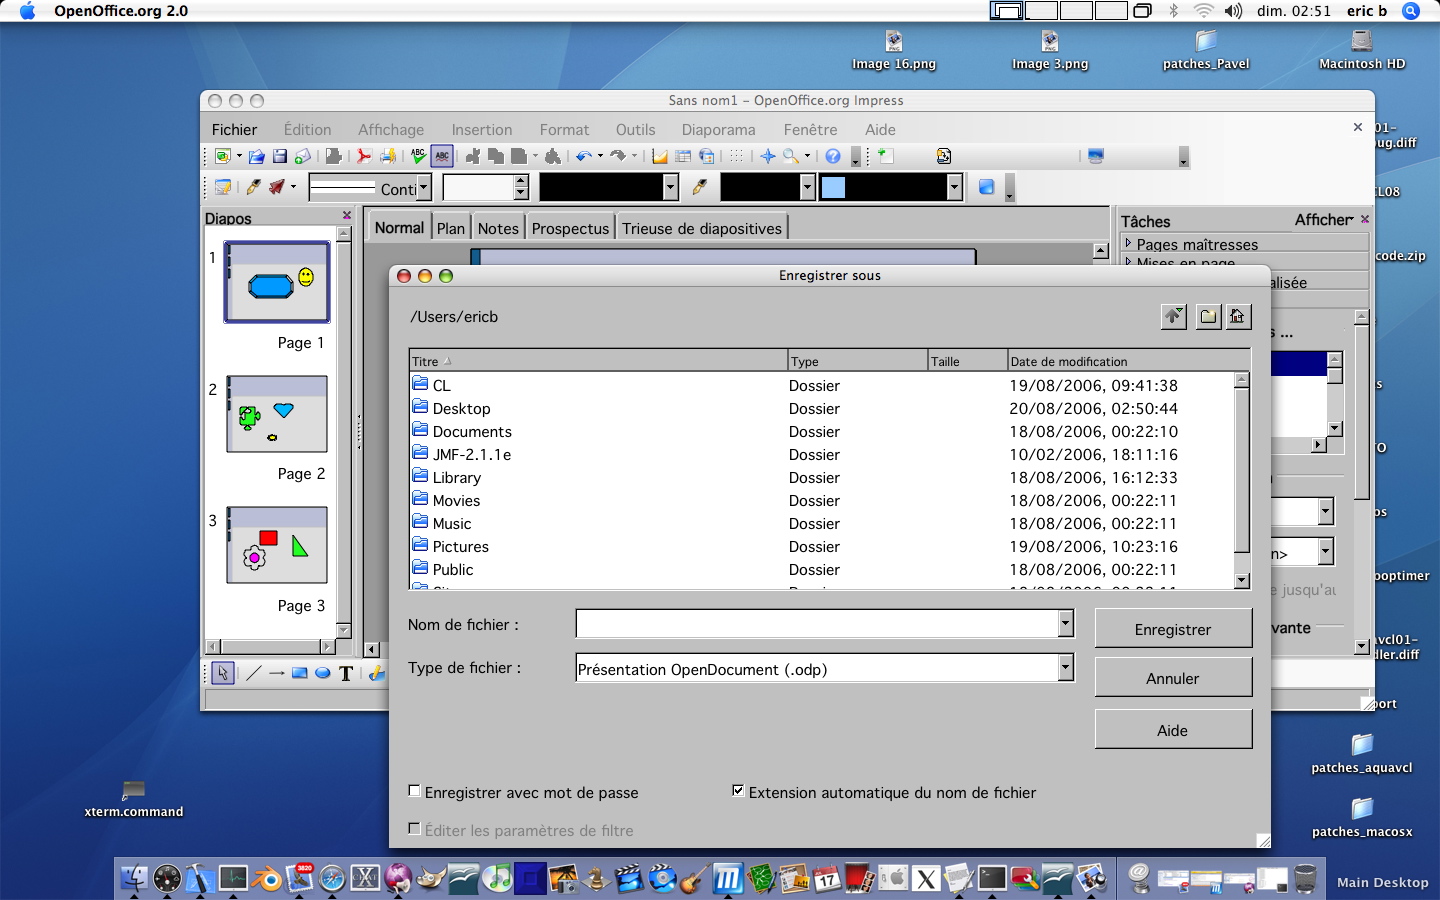Click the Document as E-mail icon
1440x900 pixels.
[303, 156]
